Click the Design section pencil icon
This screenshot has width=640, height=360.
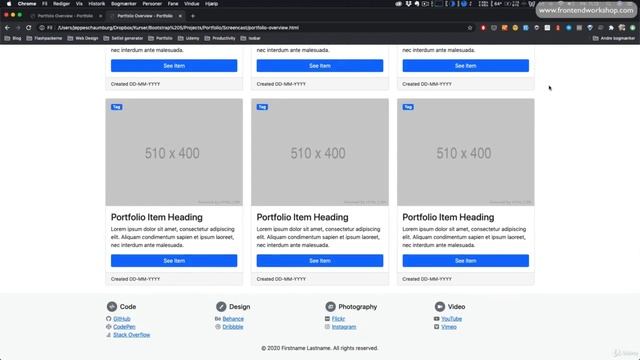(x=221, y=307)
